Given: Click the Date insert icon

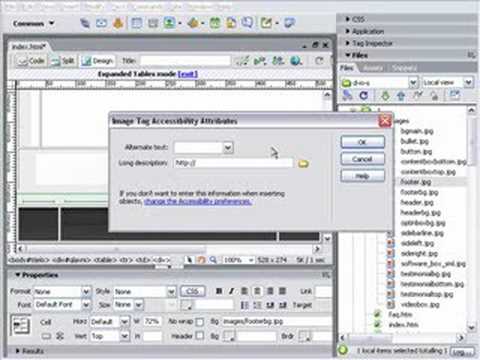Looking at the screenshot, I should (x=215, y=23).
